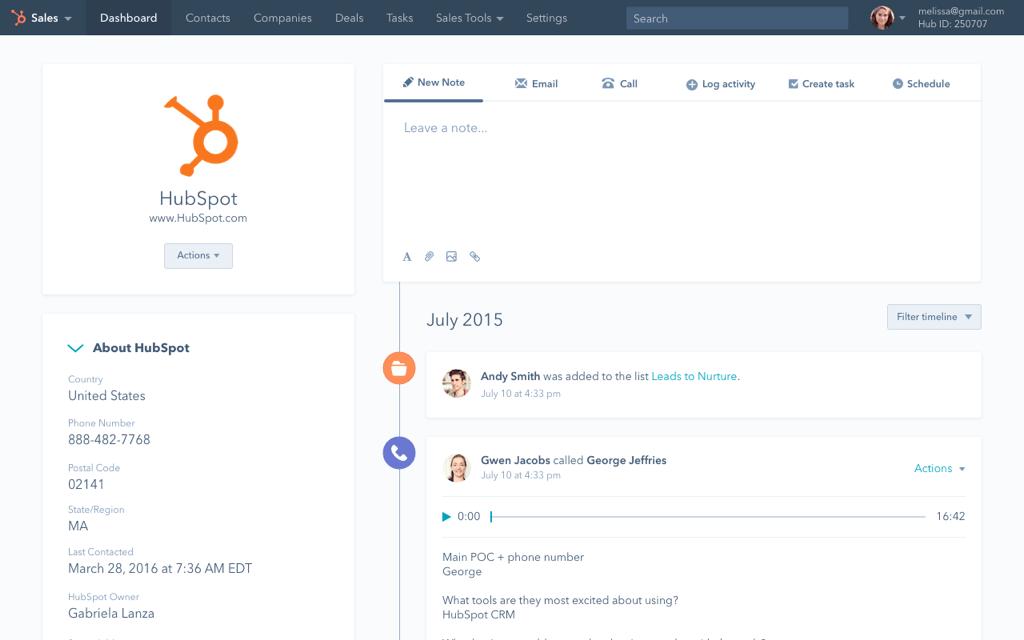Image resolution: width=1024 pixels, height=640 pixels.
Task: Open text formatting with the A icon
Action: pos(407,257)
